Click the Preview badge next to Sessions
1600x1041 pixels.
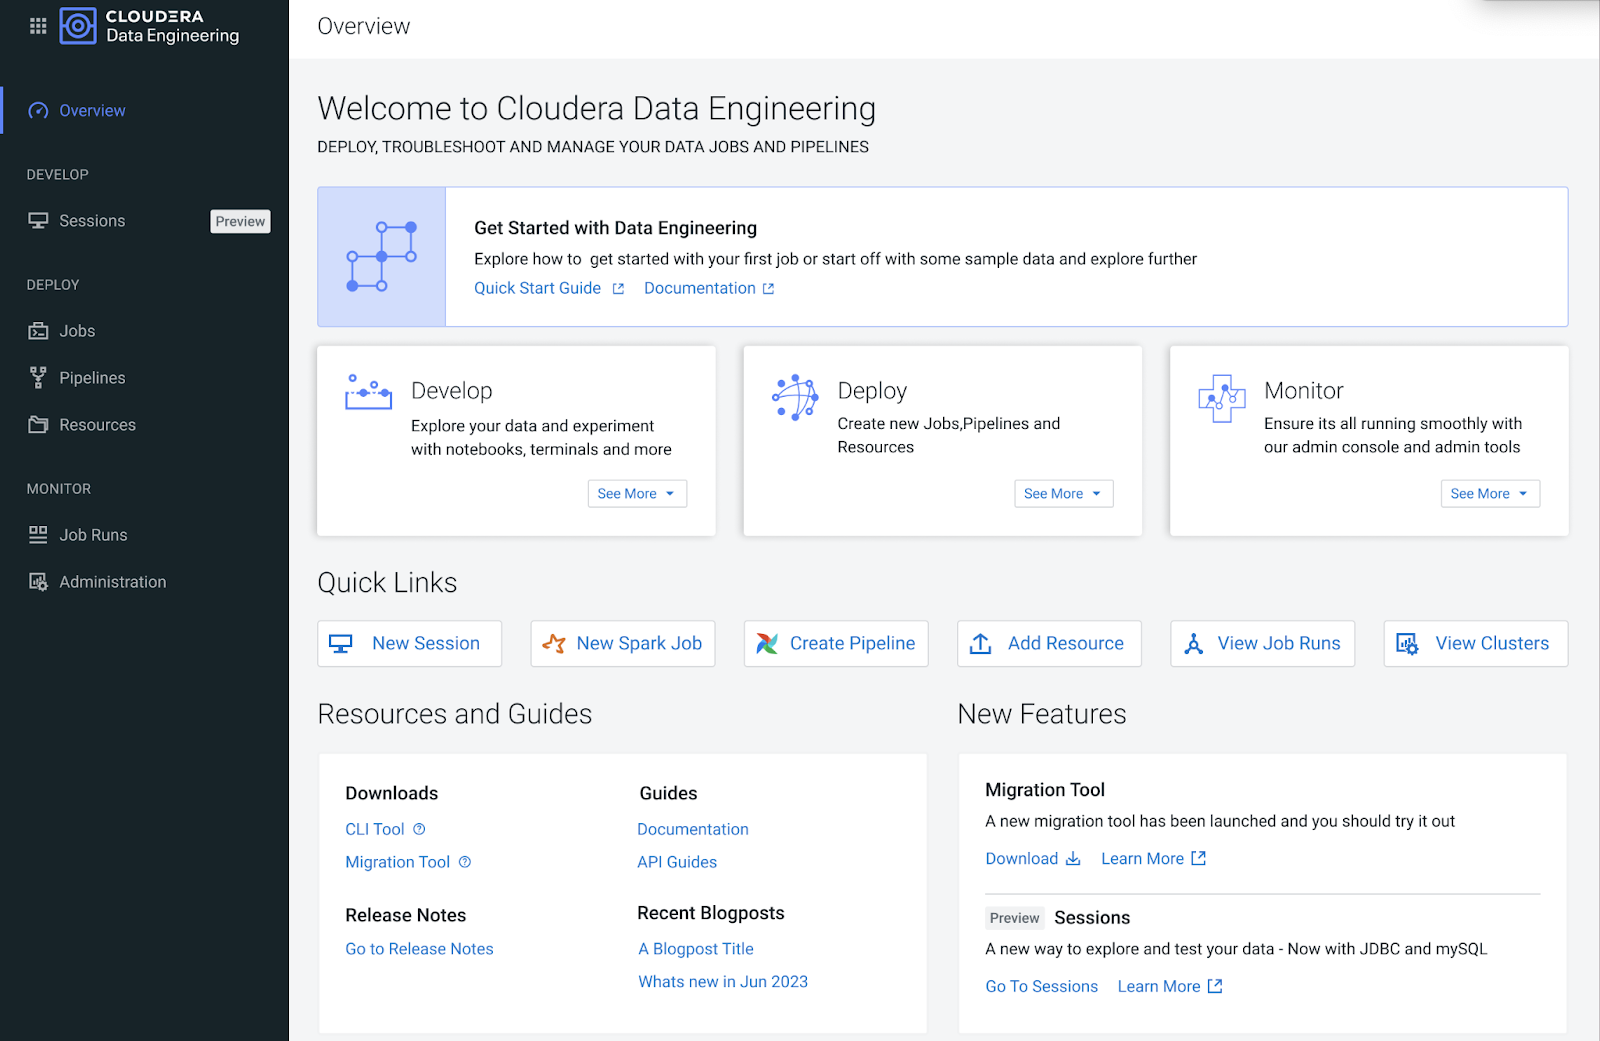pyautogui.click(x=1013, y=917)
